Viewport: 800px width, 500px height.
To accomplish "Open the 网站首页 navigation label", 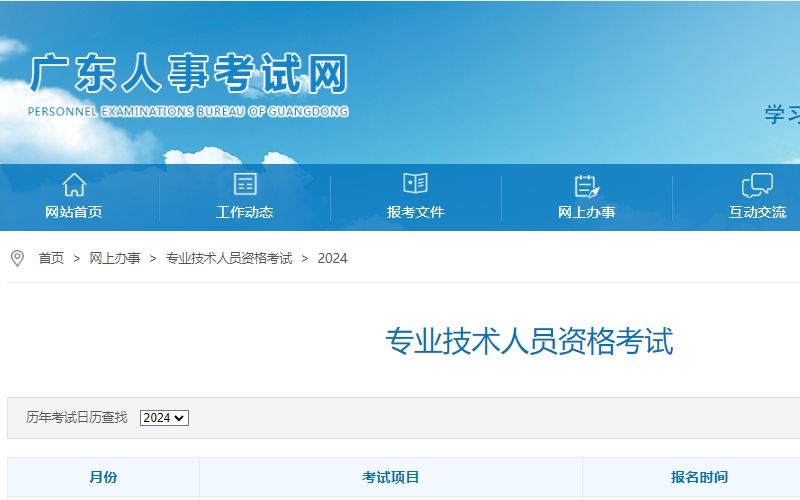I will coord(74,212).
